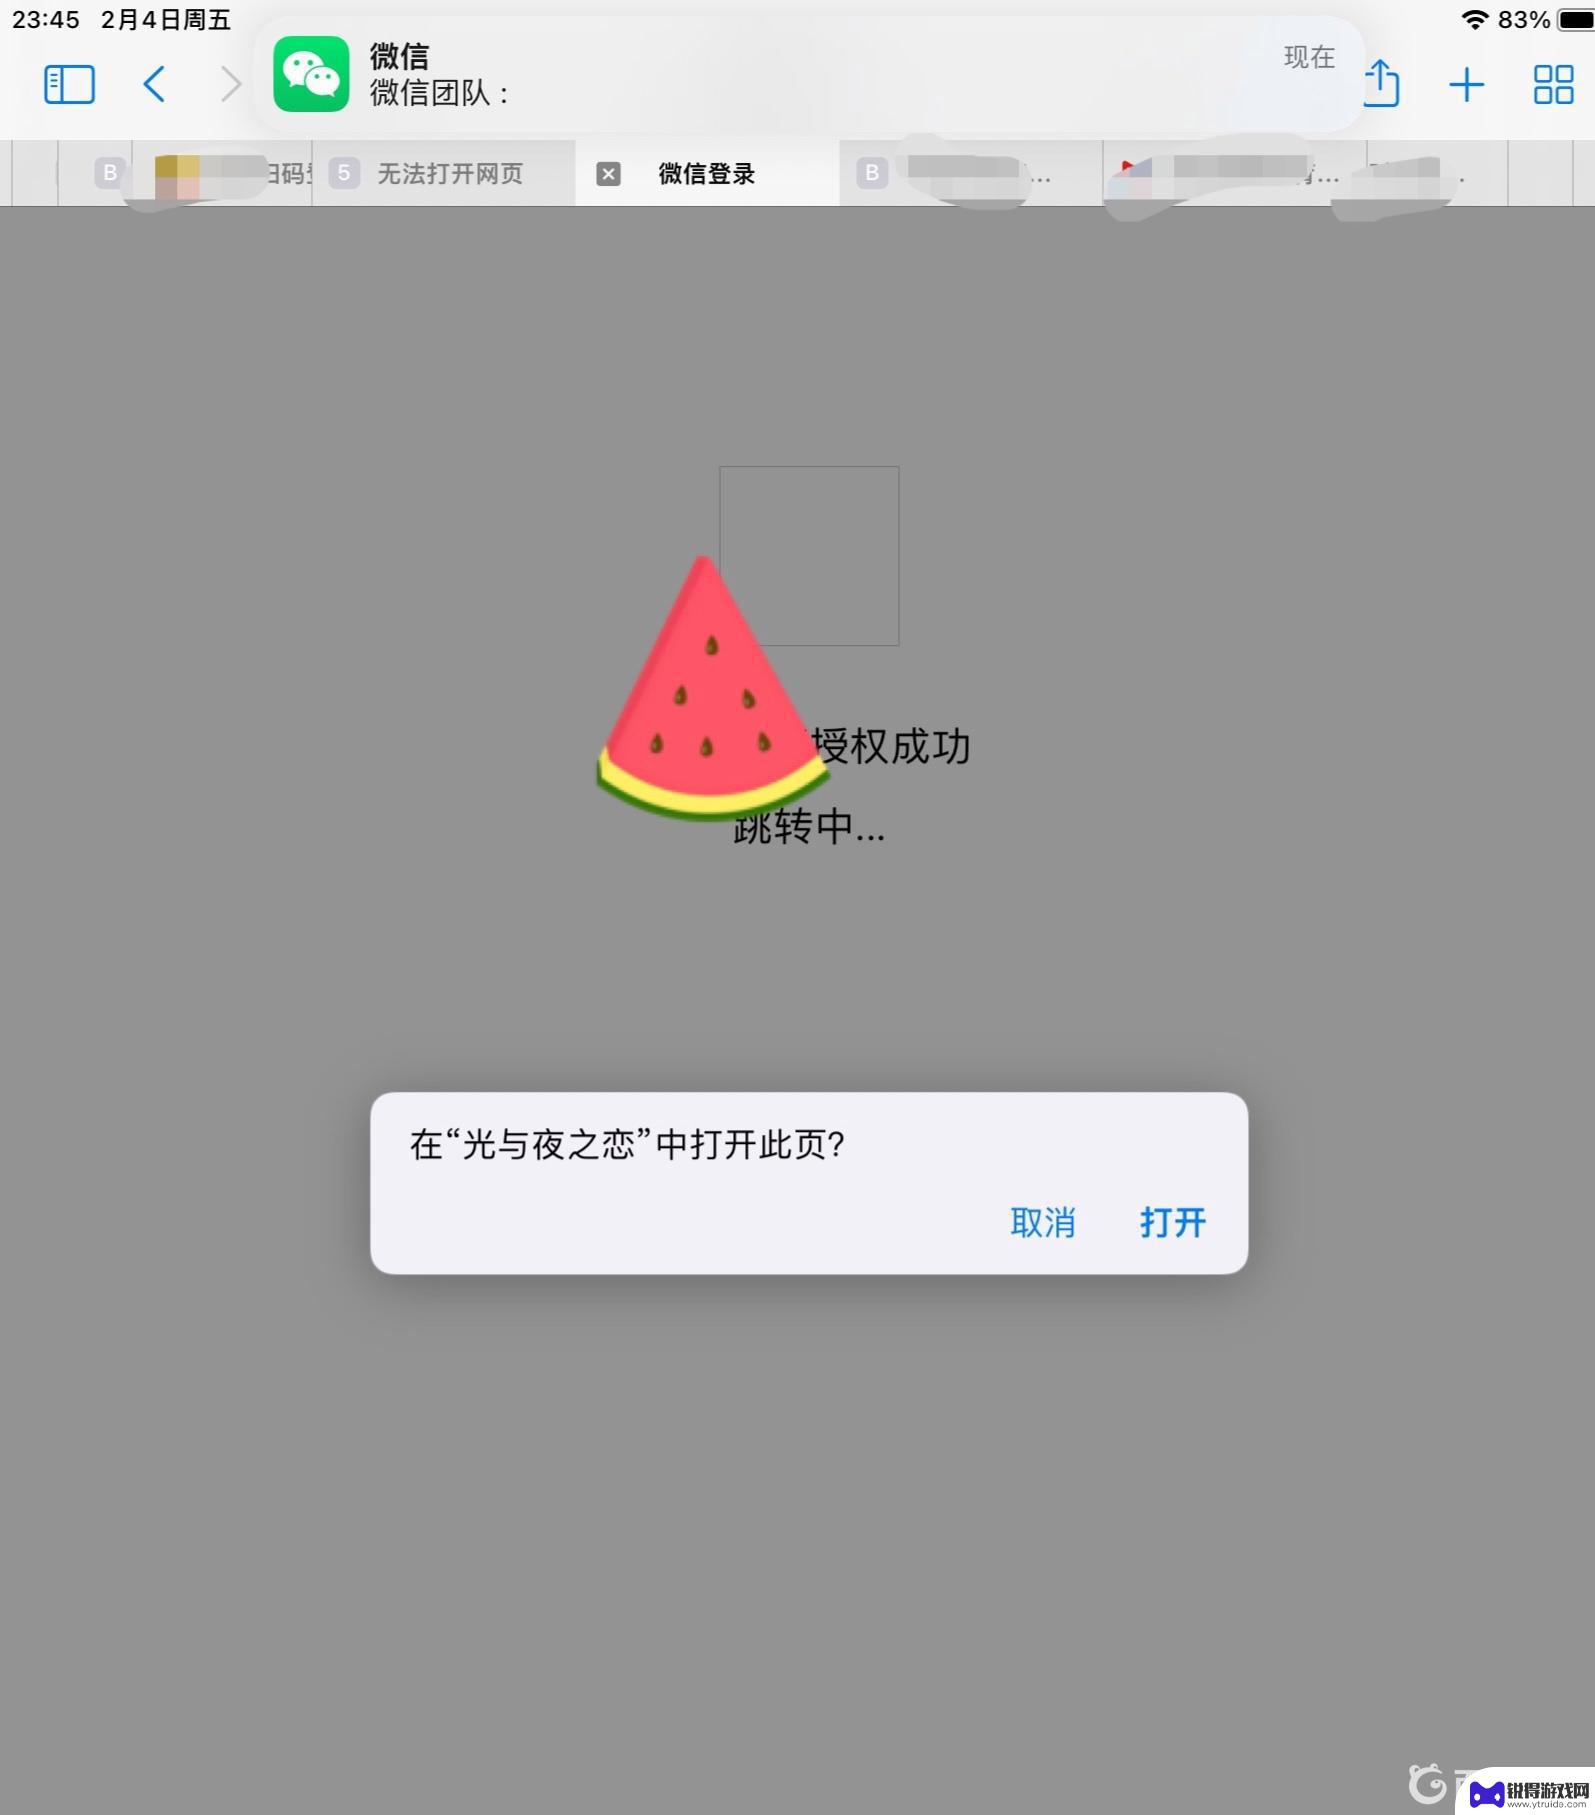
Task: Open the Safari share sheet
Action: pos(1383,82)
